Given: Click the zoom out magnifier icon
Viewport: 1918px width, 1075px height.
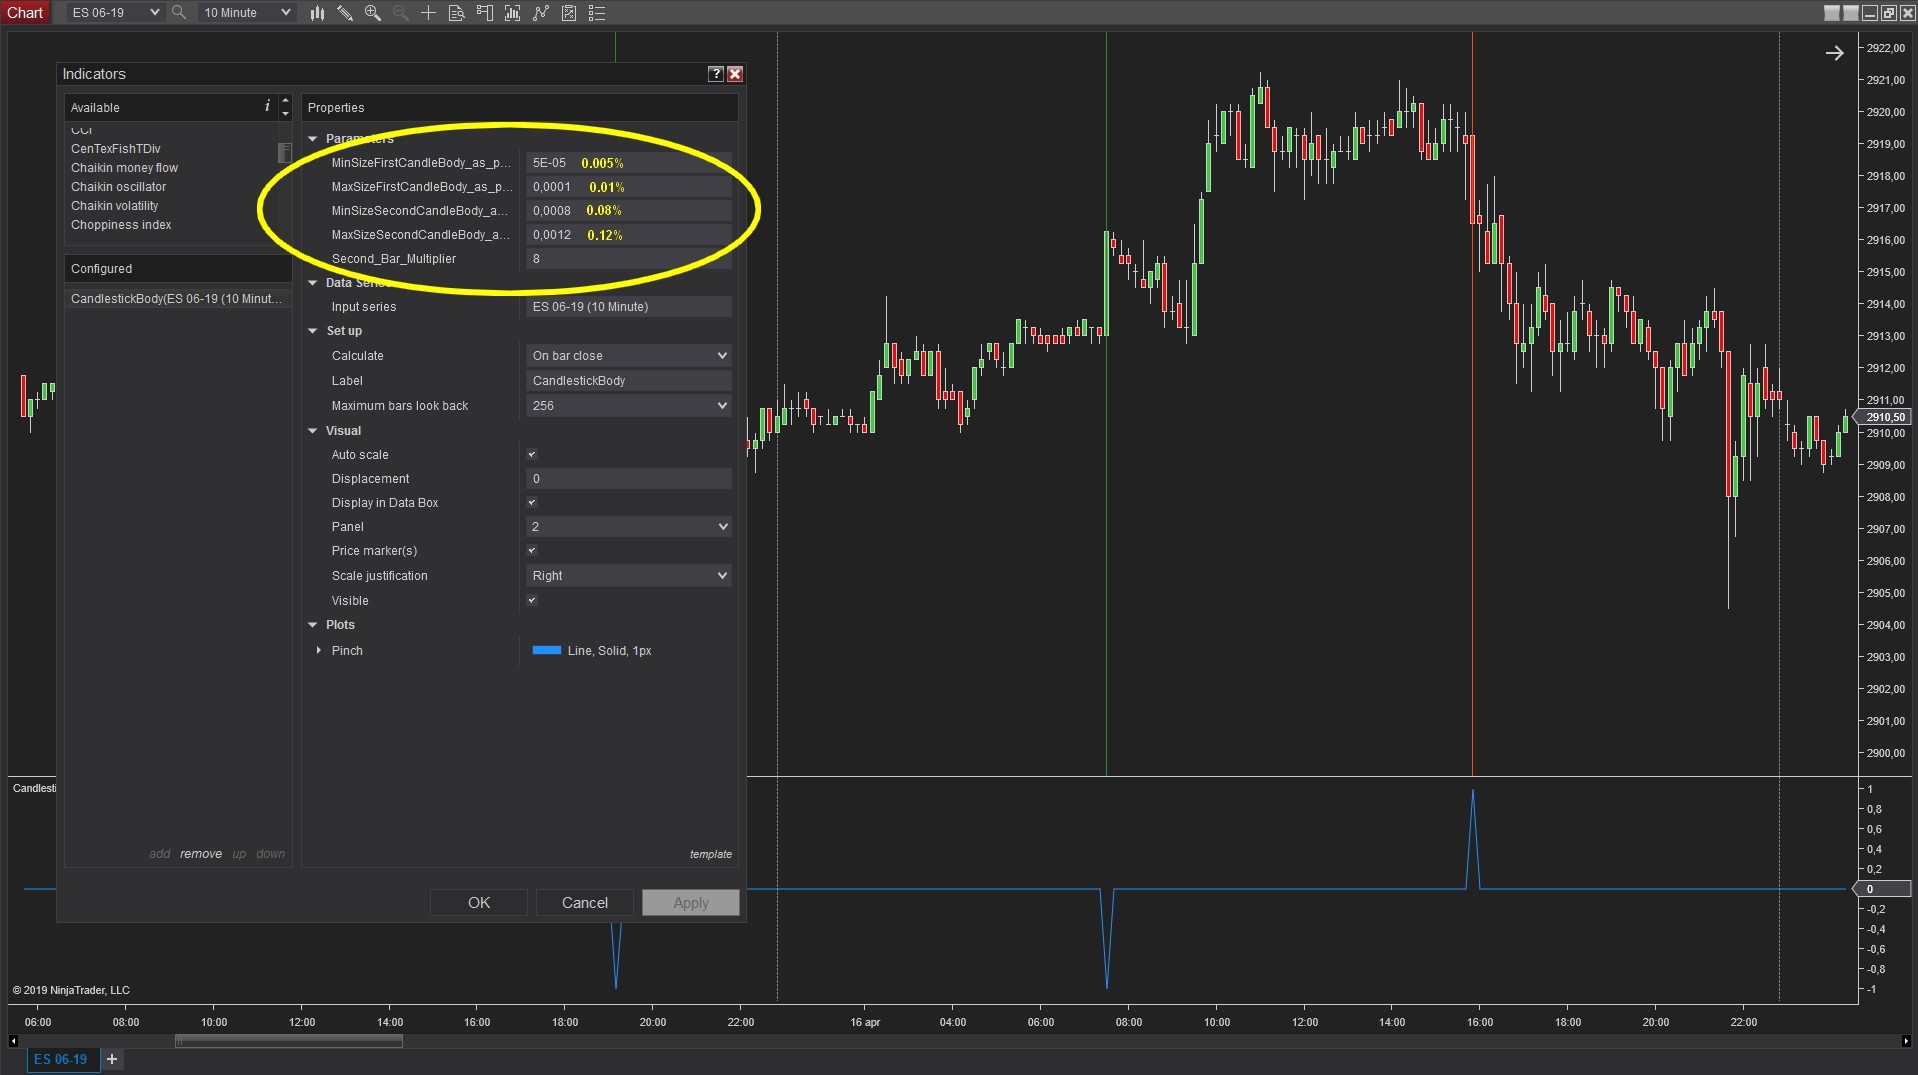Looking at the screenshot, I should [x=400, y=13].
